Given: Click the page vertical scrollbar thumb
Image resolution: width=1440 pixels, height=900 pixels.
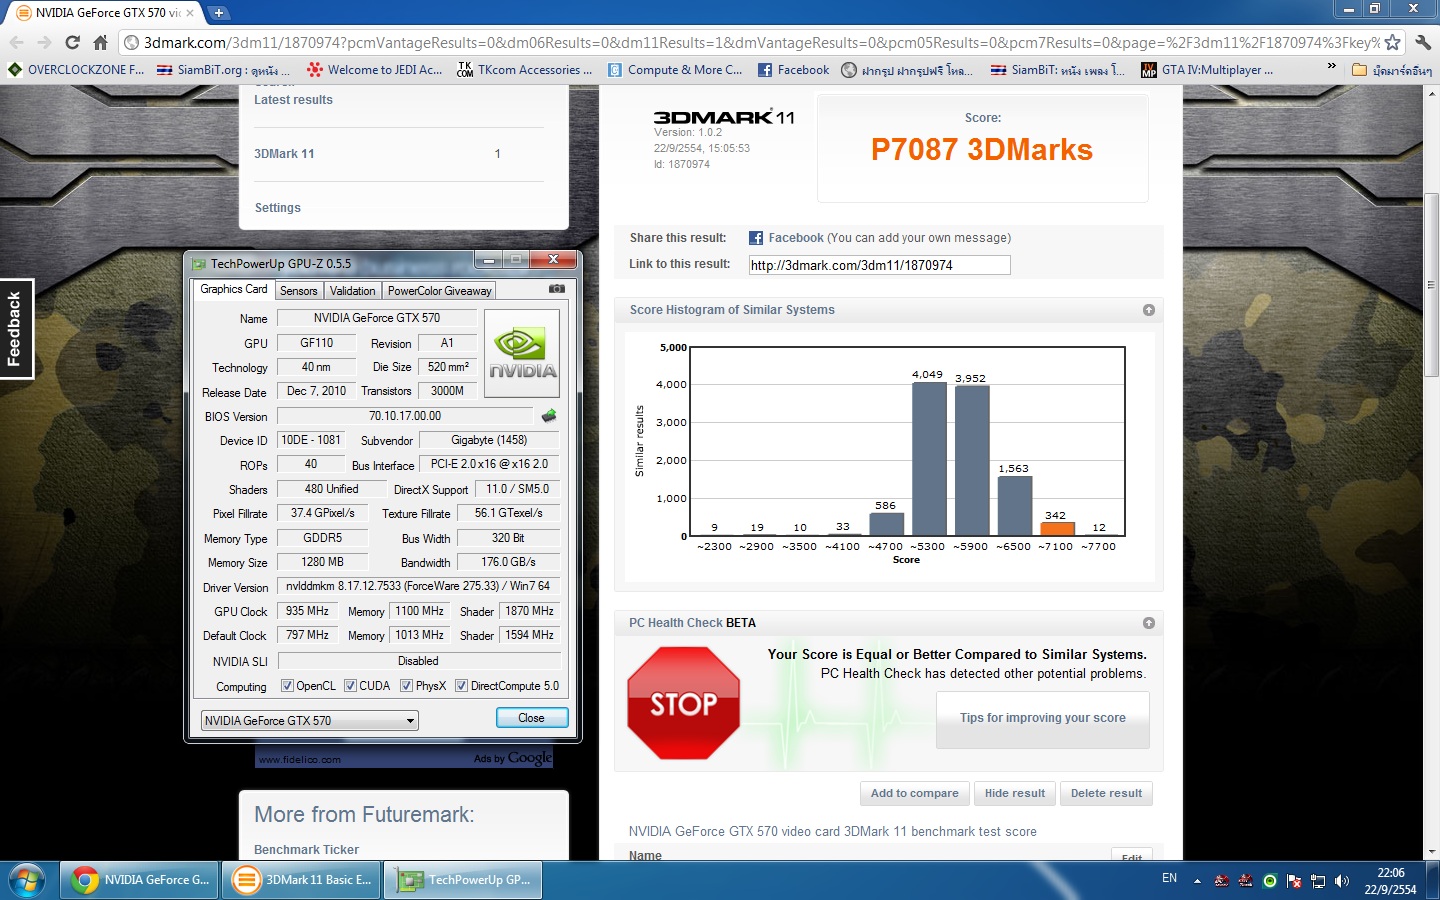Looking at the screenshot, I should (1431, 284).
